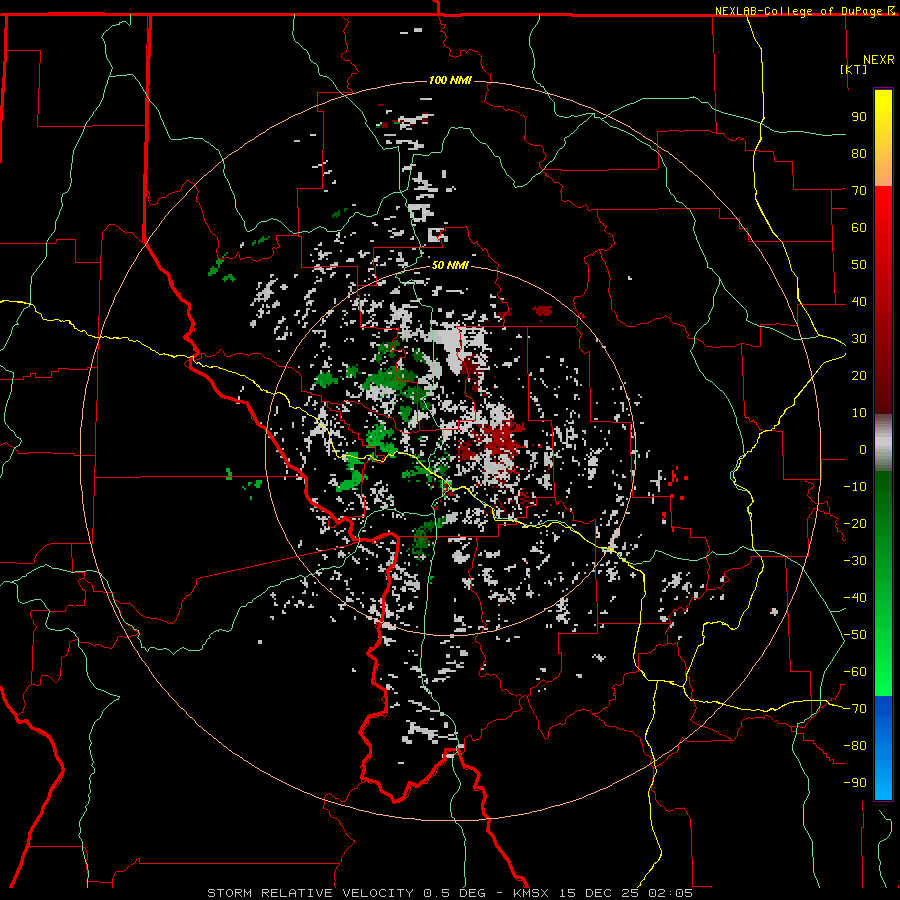The image size is (900, 900).
Task: Click the -10 scale label
Action: coord(855,487)
